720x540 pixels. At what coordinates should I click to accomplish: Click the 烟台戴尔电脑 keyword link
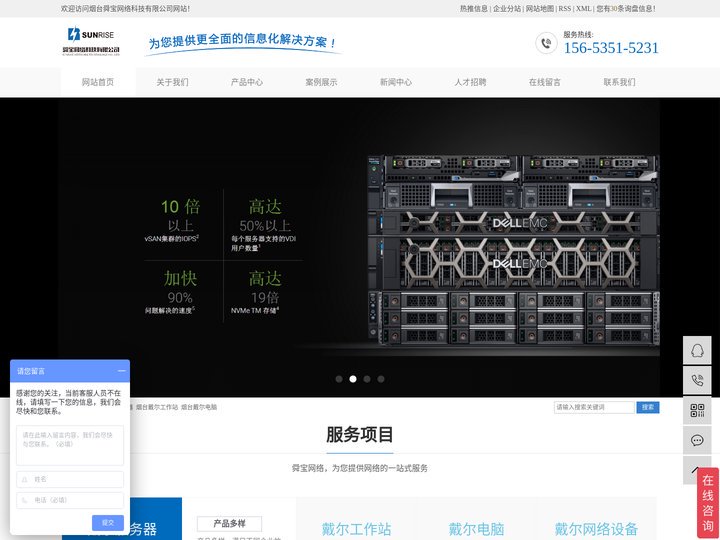(199, 407)
